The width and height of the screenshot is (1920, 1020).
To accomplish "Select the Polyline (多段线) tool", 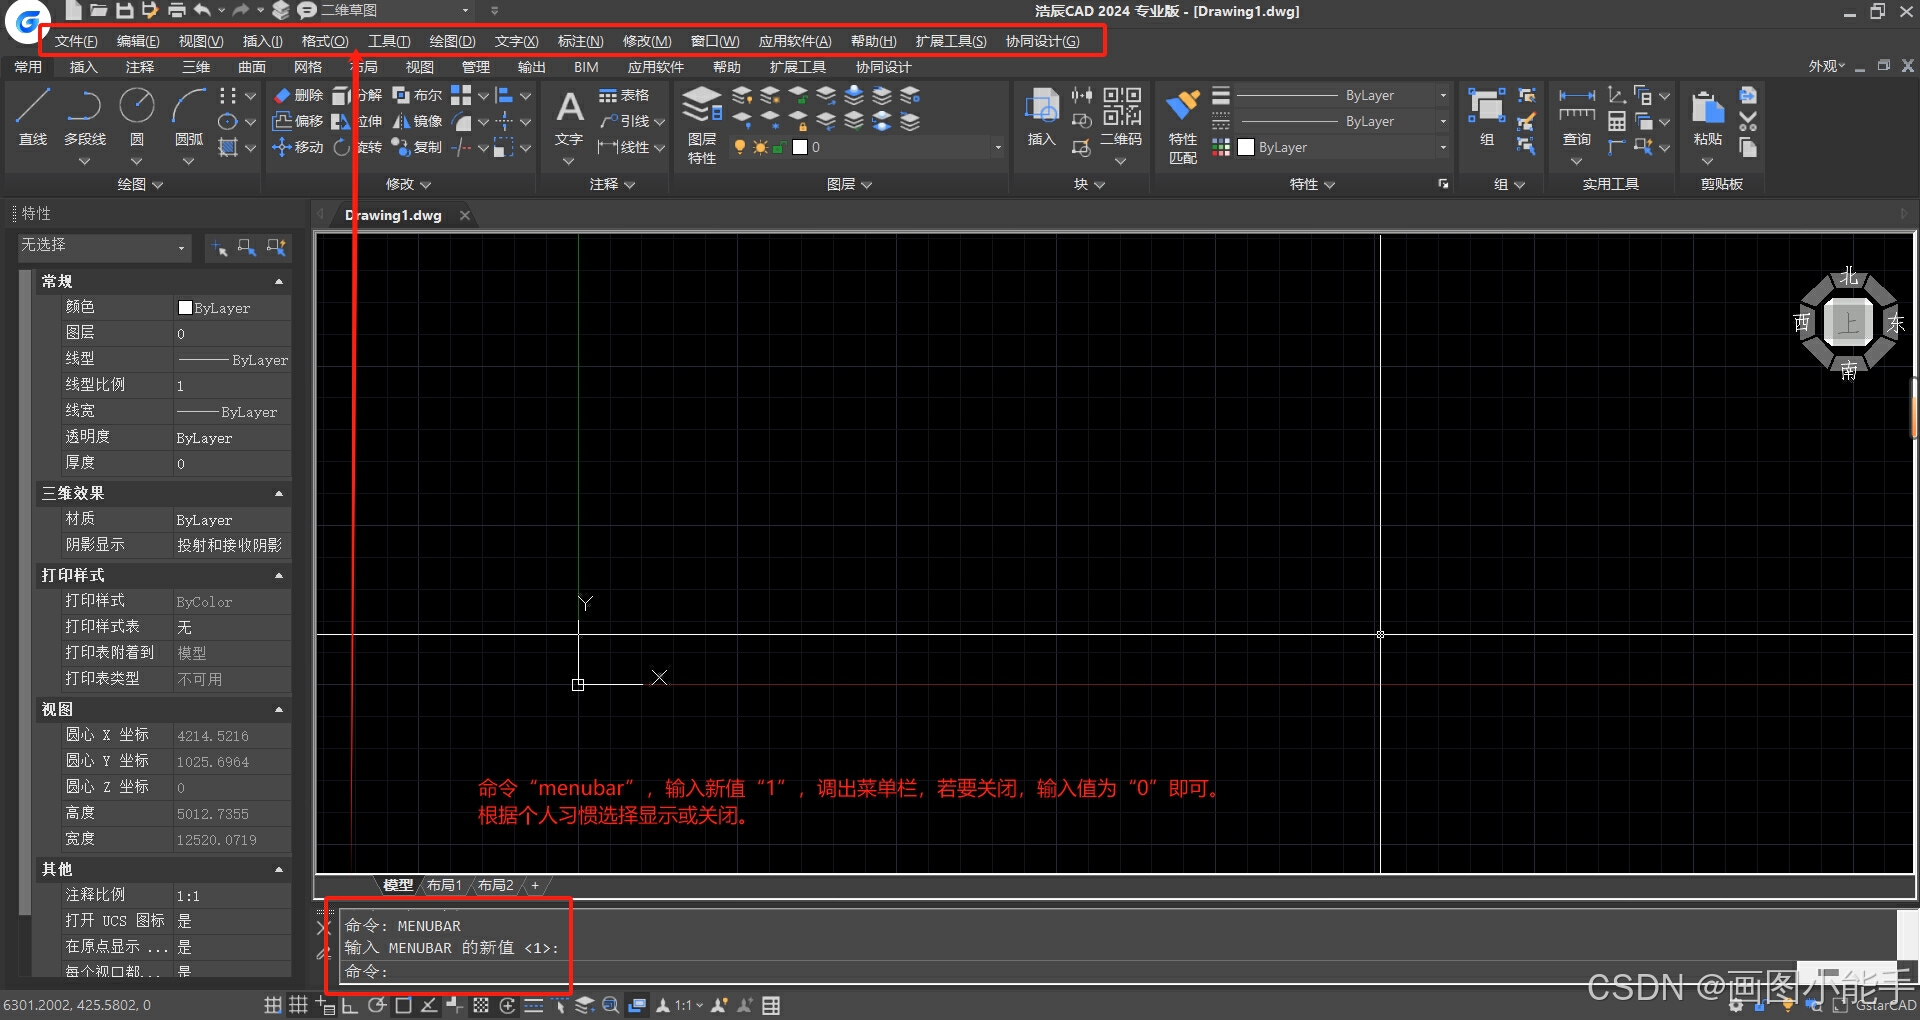I will [85, 117].
